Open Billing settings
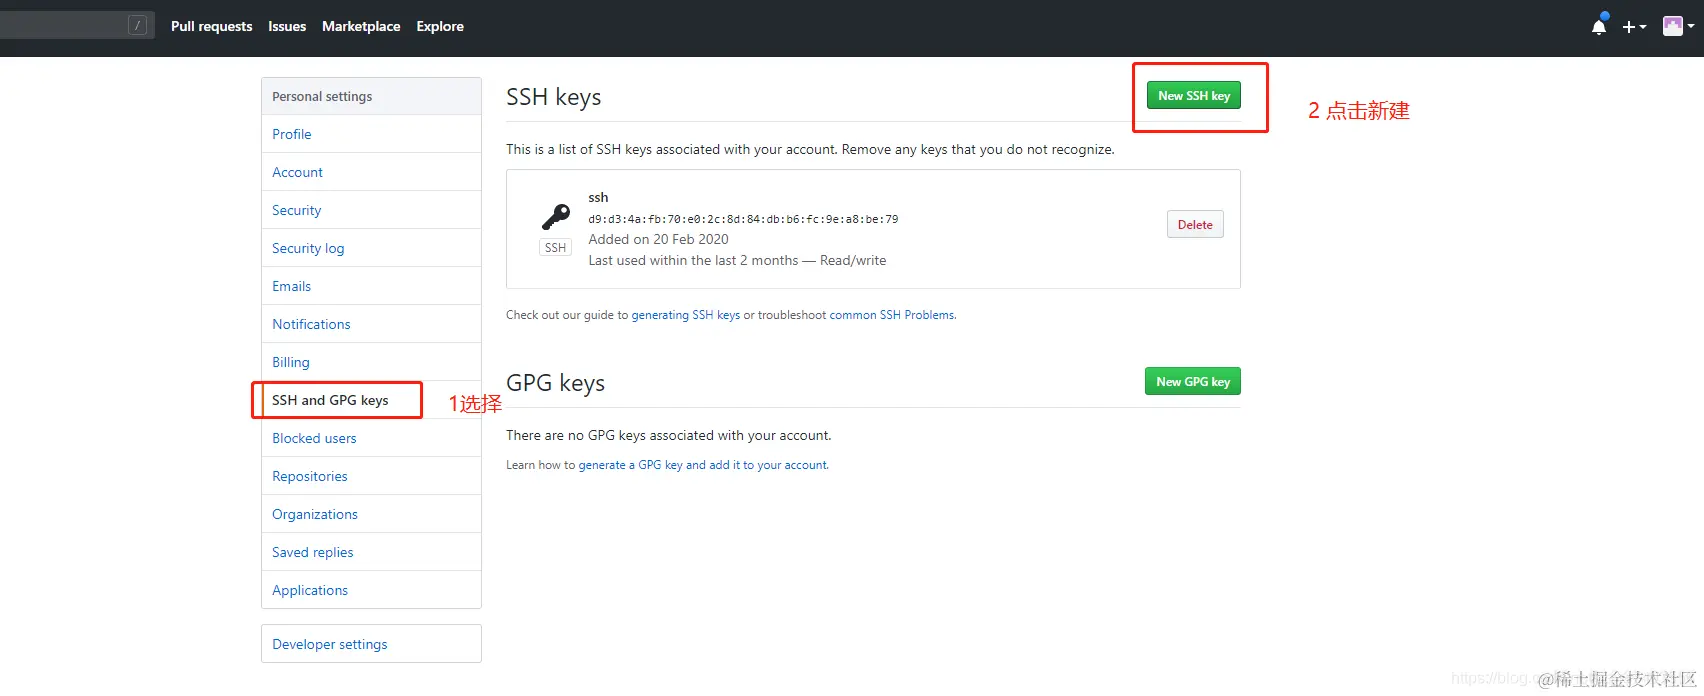The width and height of the screenshot is (1704, 696). pyautogui.click(x=371, y=362)
